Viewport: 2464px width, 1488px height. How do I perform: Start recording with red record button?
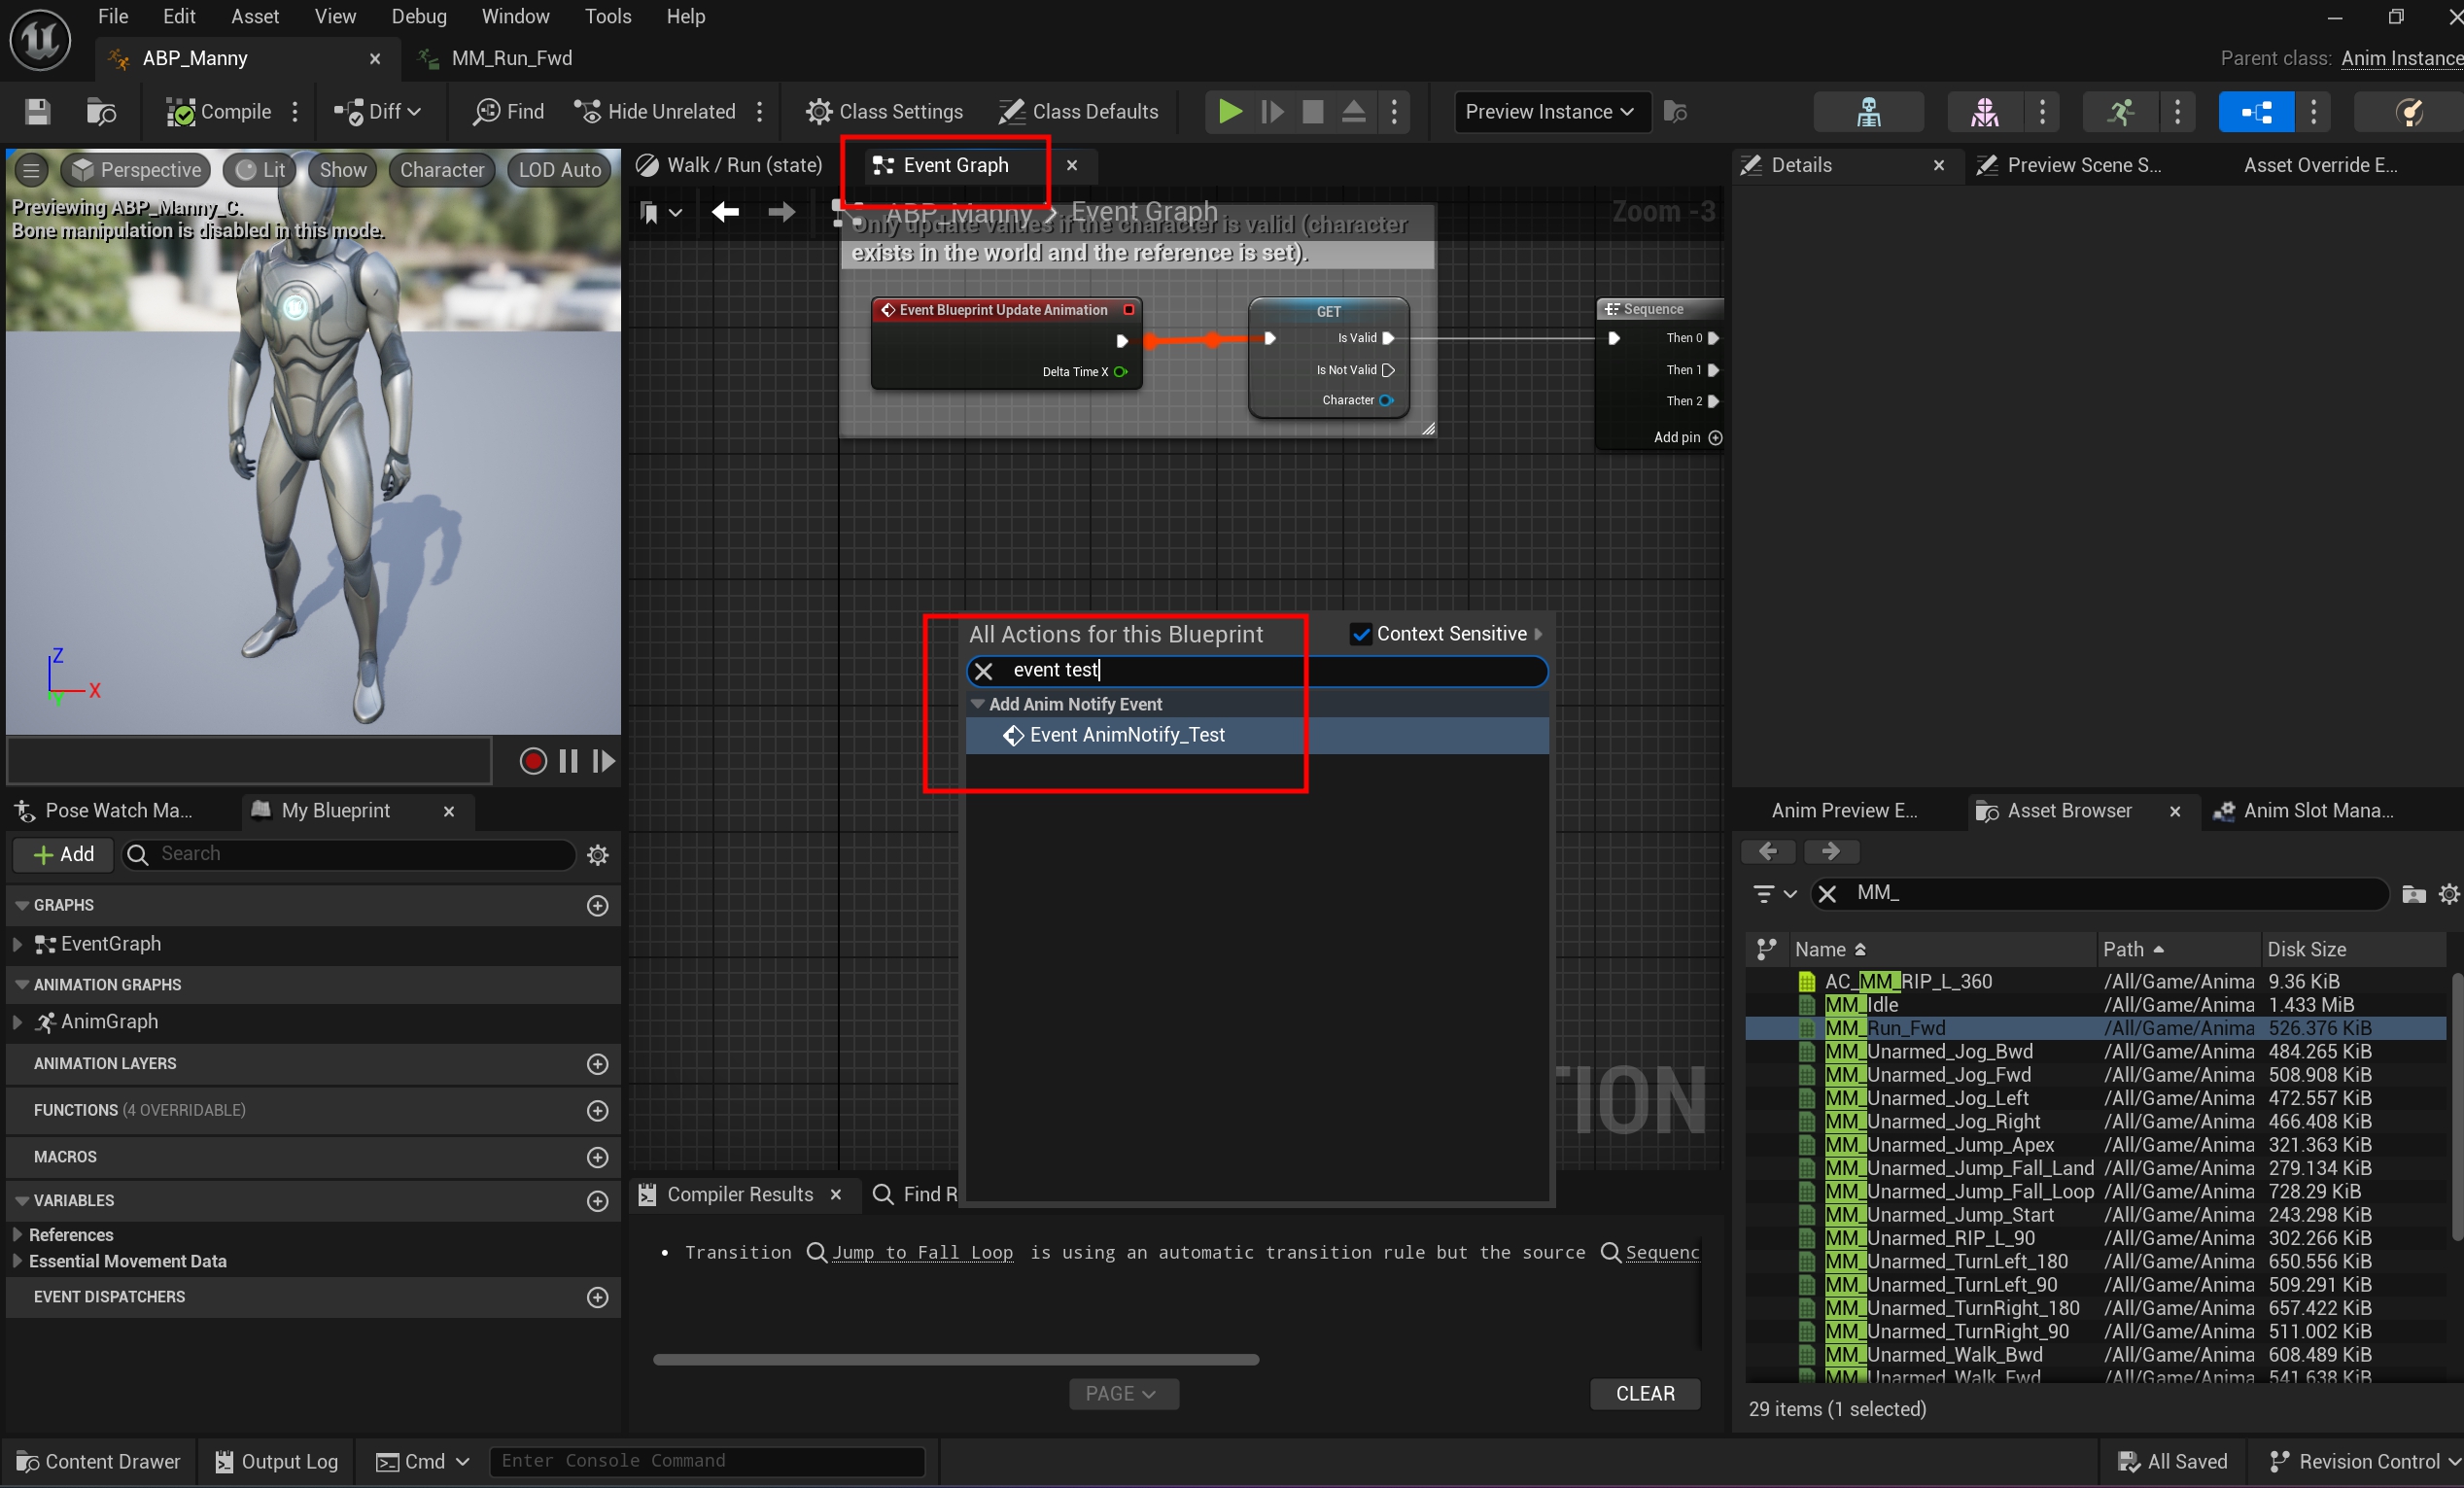point(533,761)
